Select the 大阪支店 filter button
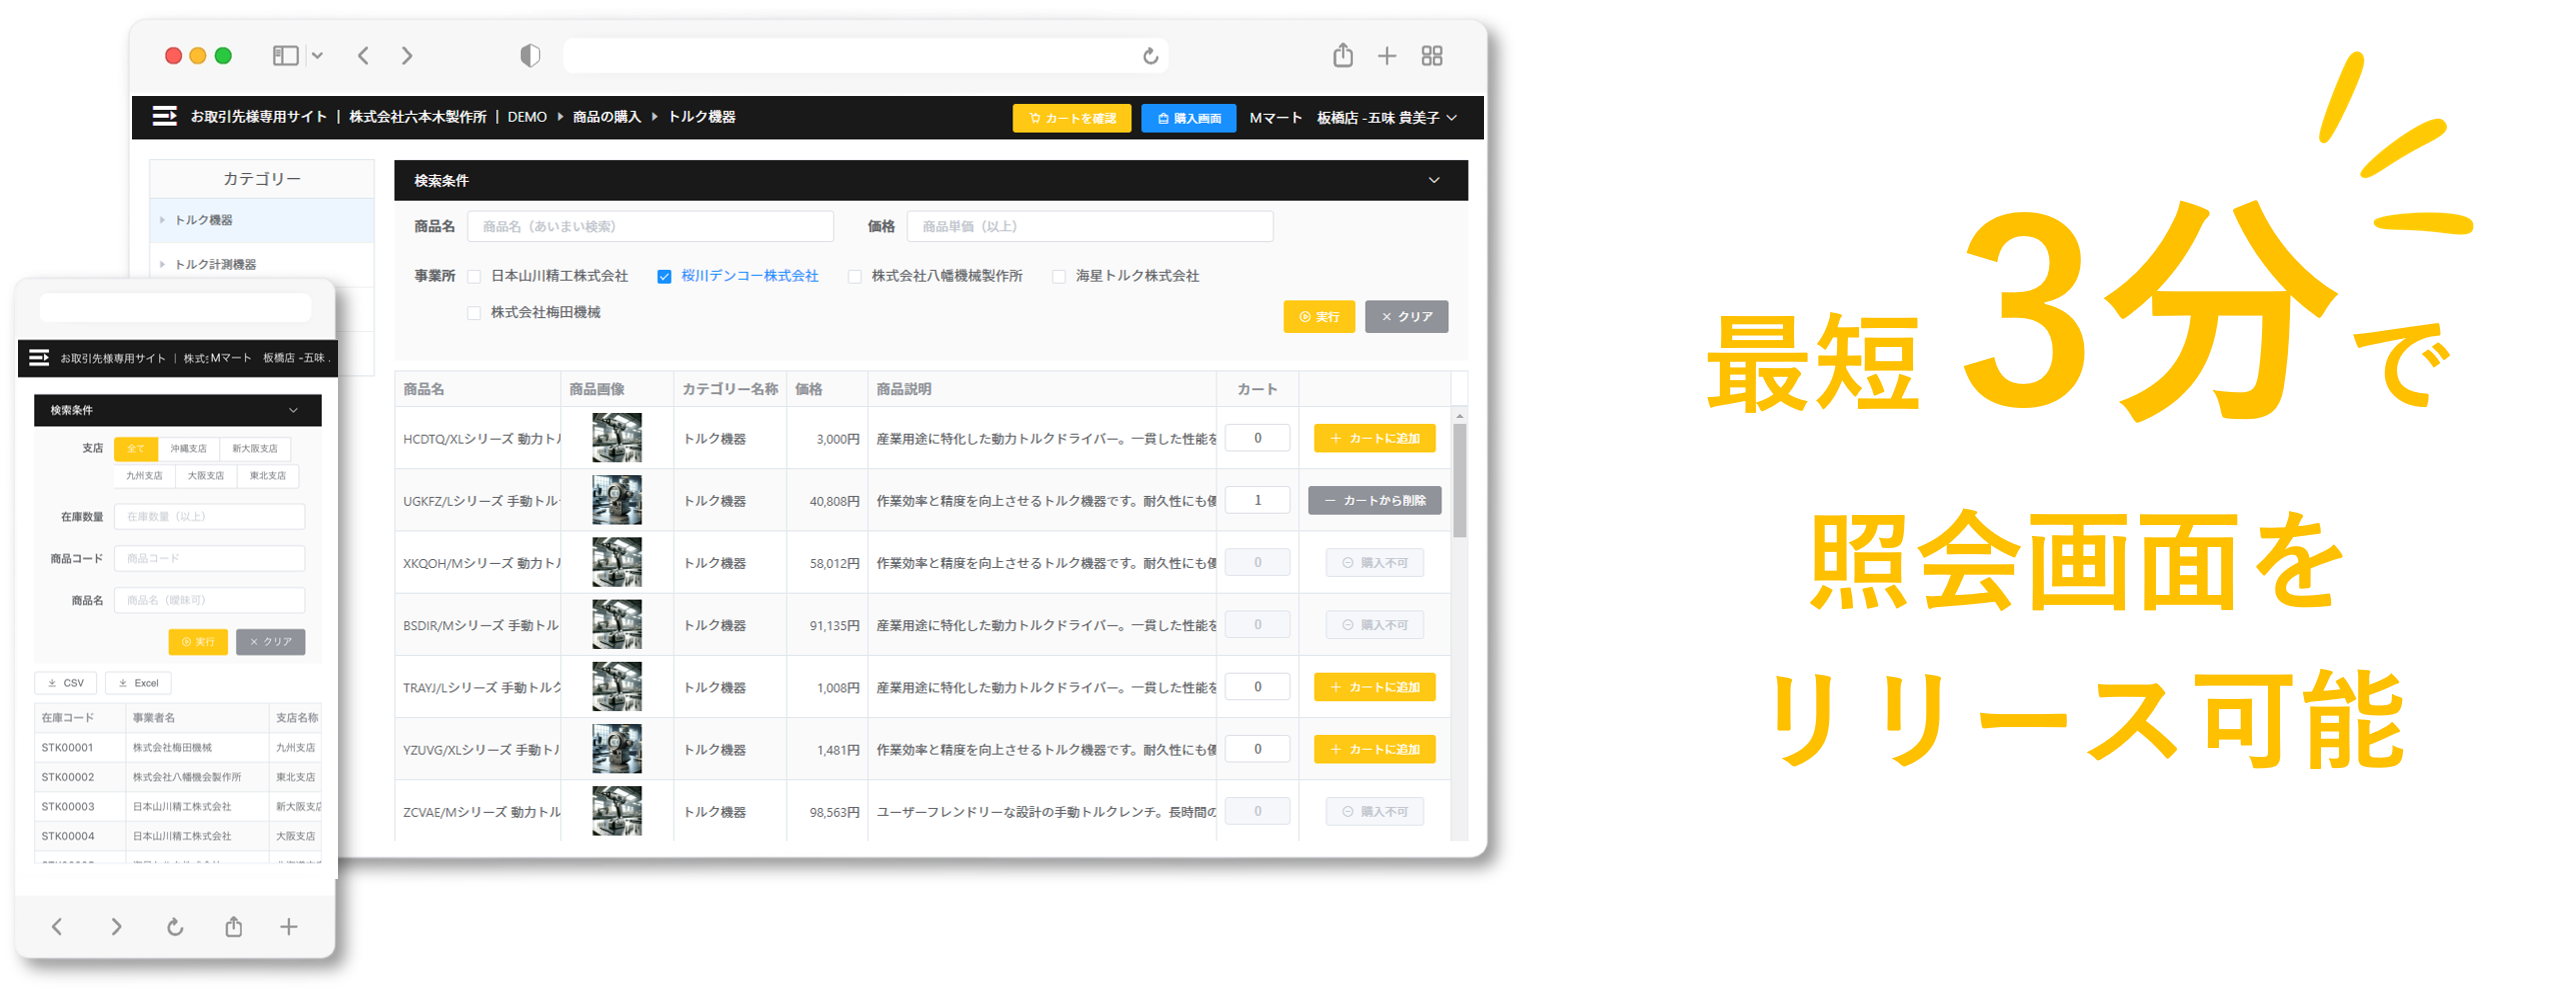This screenshot has width=2549, height=996. [205, 476]
